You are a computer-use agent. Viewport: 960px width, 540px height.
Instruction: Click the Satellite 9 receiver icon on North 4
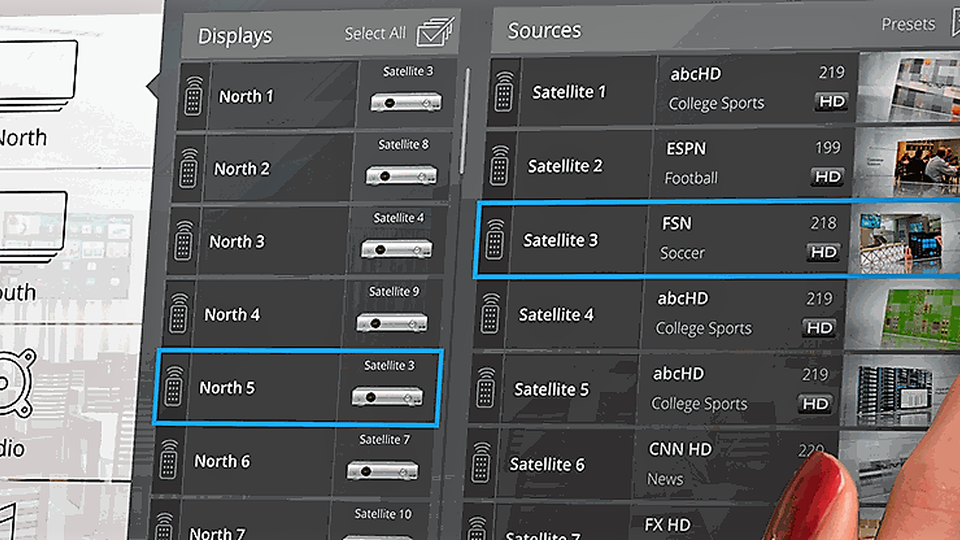pyautogui.click(x=393, y=322)
